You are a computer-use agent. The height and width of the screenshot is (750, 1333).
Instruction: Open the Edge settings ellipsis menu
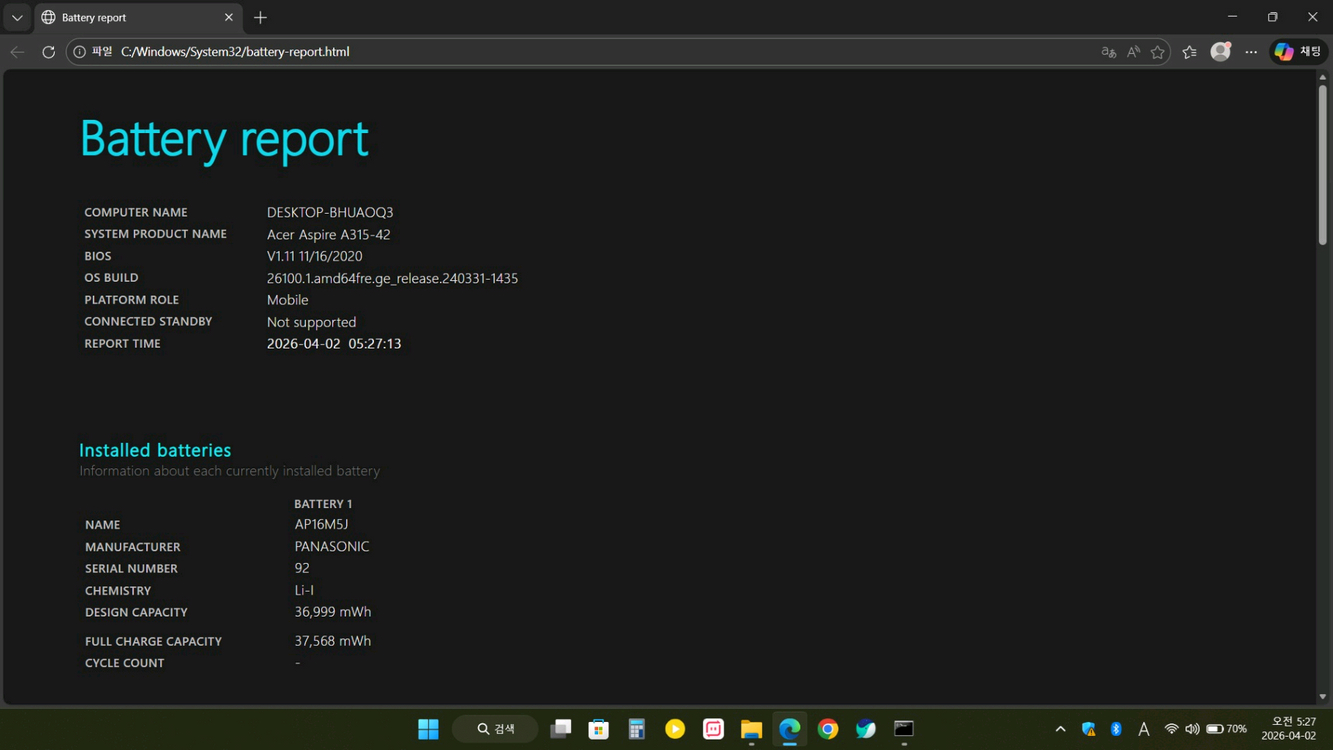coord(1251,51)
